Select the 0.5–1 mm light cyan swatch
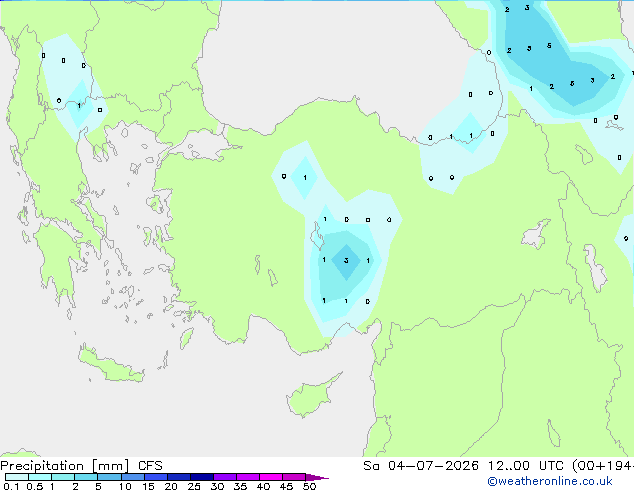The image size is (634, 490). (40, 477)
